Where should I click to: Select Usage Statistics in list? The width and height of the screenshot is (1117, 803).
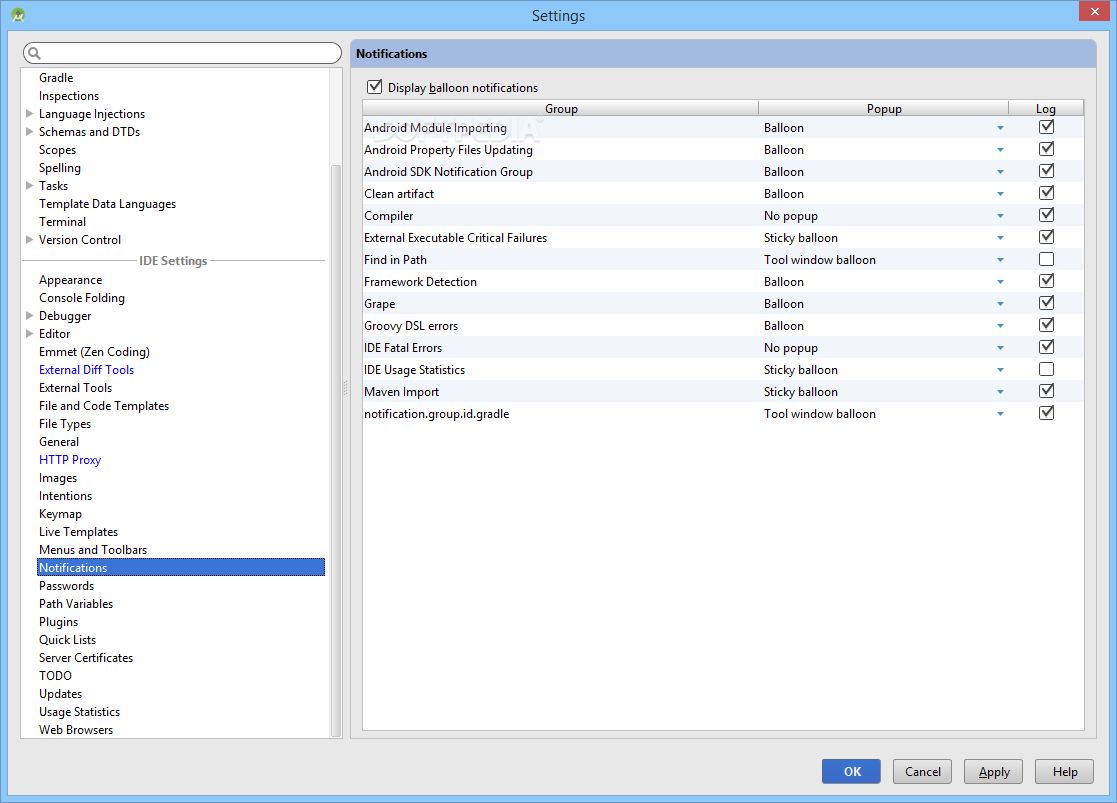(x=79, y=712)
